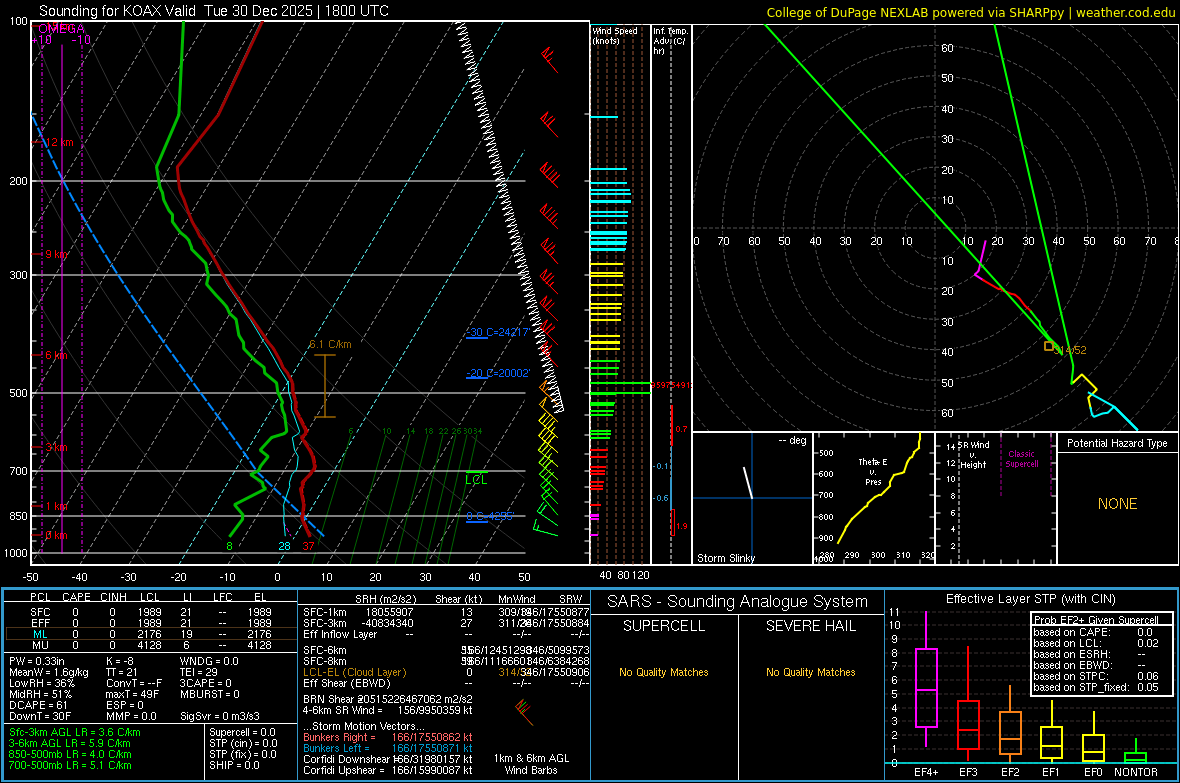The image size is (1180, 783).
Task: Click the 'SRH (m2/s2)' column header
Action: pos(385,599)
